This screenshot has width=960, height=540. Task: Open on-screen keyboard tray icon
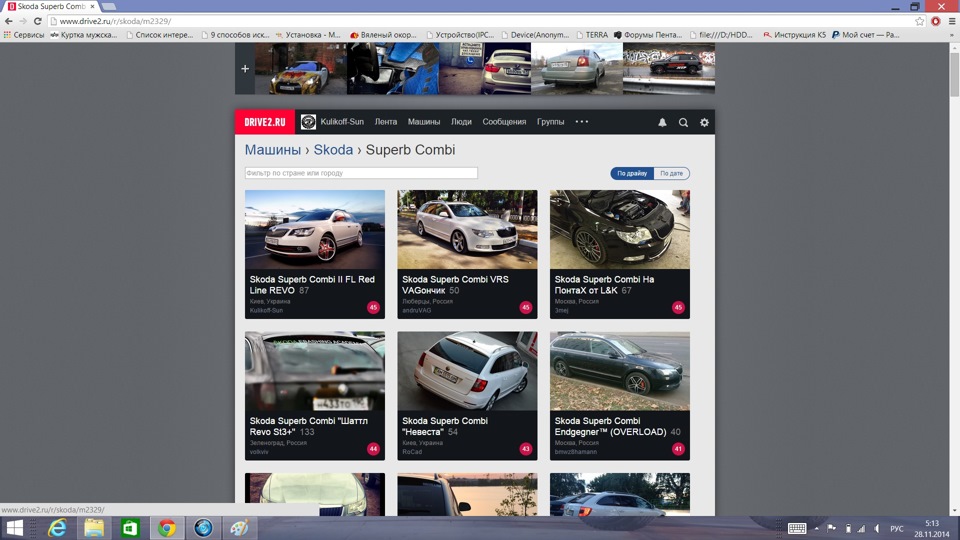[797, 528]
